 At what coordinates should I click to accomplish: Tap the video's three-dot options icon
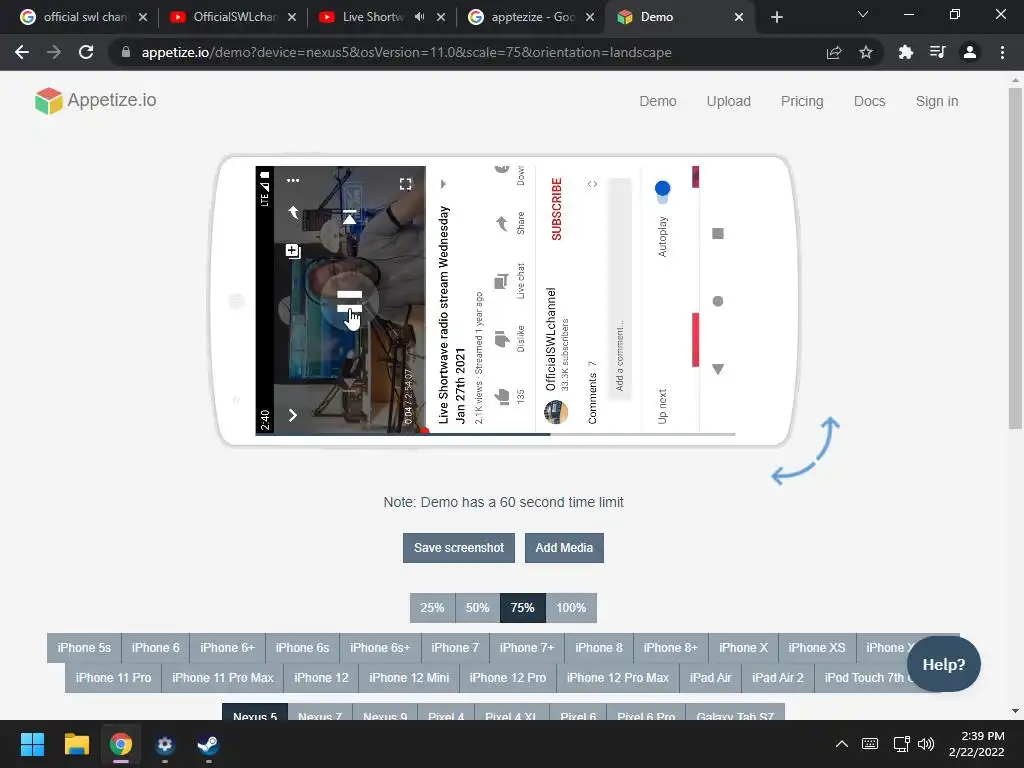click(293, 180)
